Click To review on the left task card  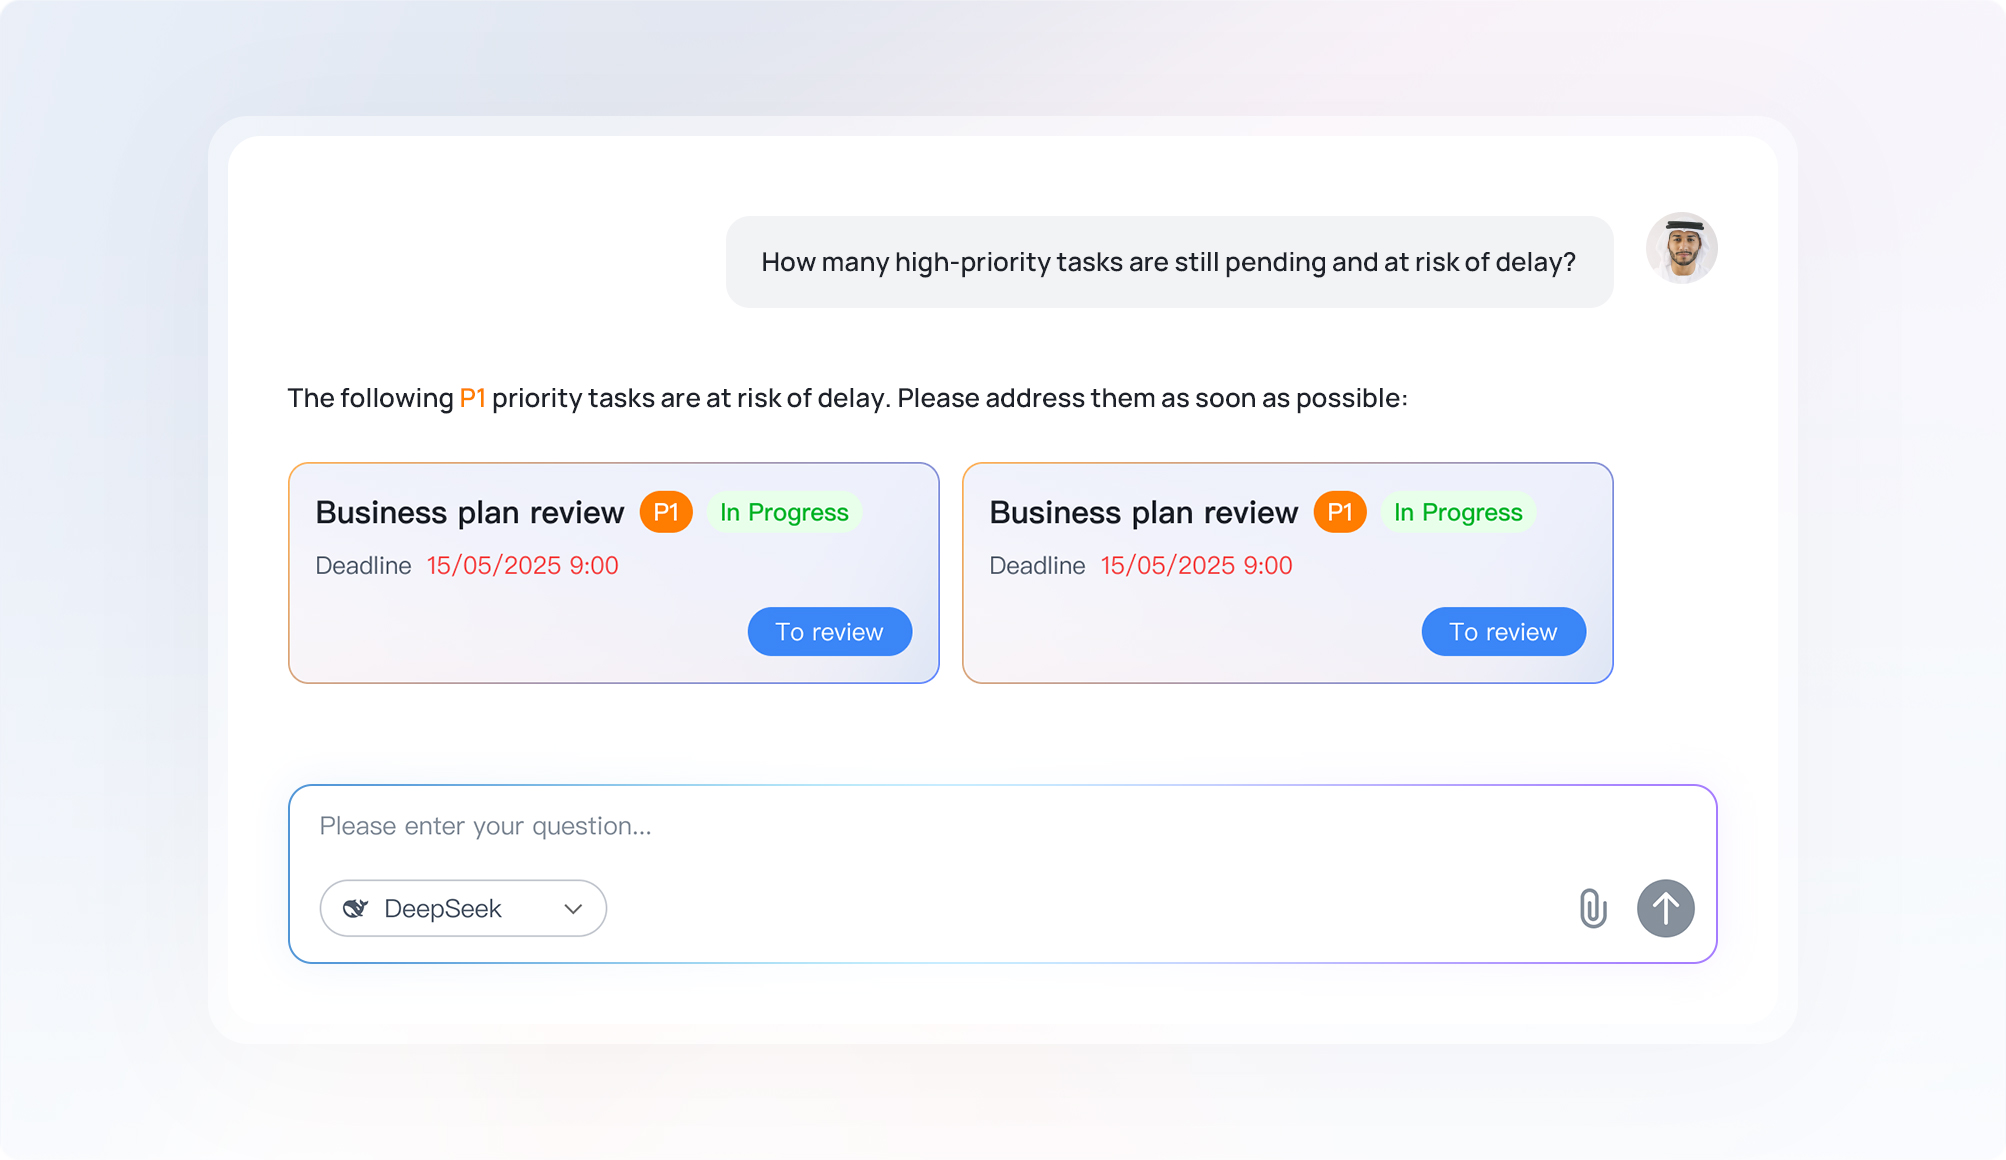(829, 632)
